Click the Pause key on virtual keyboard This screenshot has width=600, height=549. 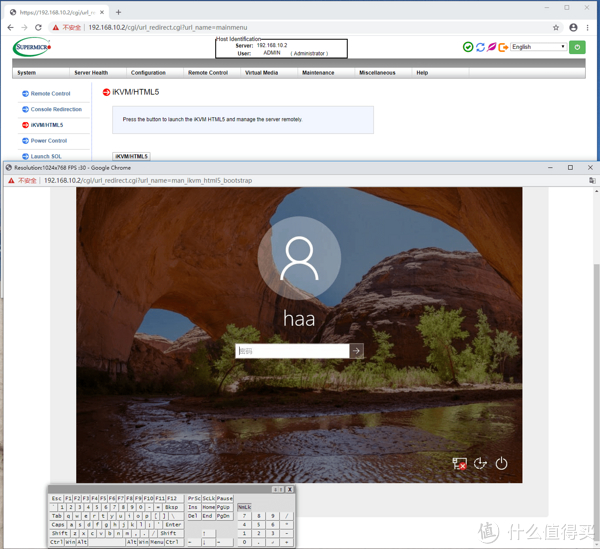pyautogui.click(x=225, y=498)
